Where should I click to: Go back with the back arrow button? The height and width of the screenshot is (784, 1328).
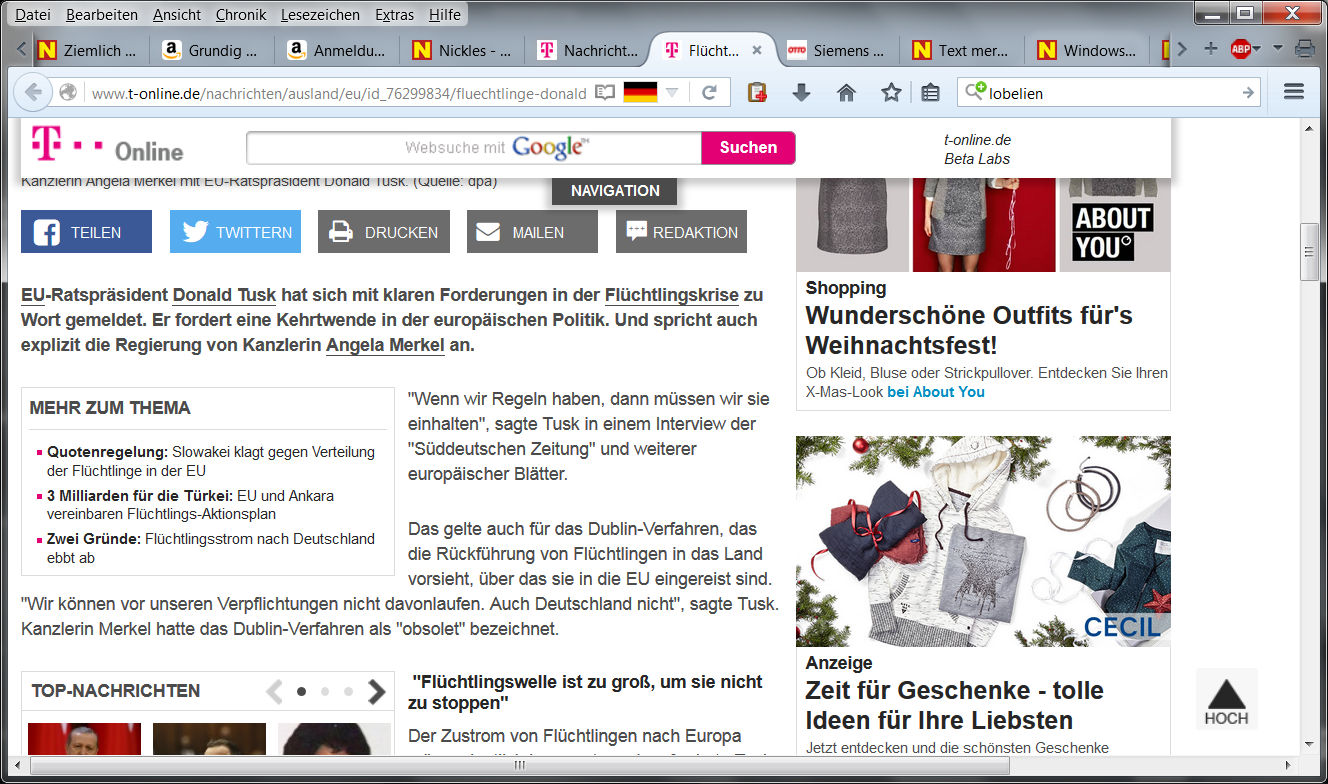pos(33,93)
